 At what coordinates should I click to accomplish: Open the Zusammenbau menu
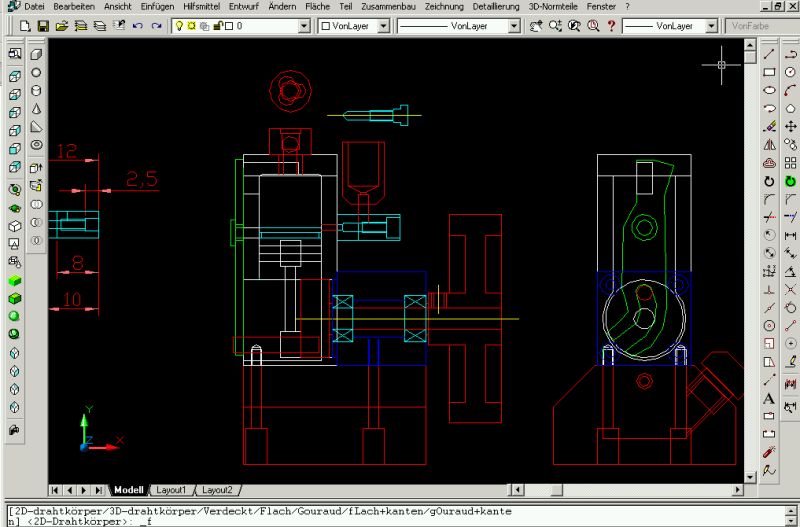[x=388, y=7]
